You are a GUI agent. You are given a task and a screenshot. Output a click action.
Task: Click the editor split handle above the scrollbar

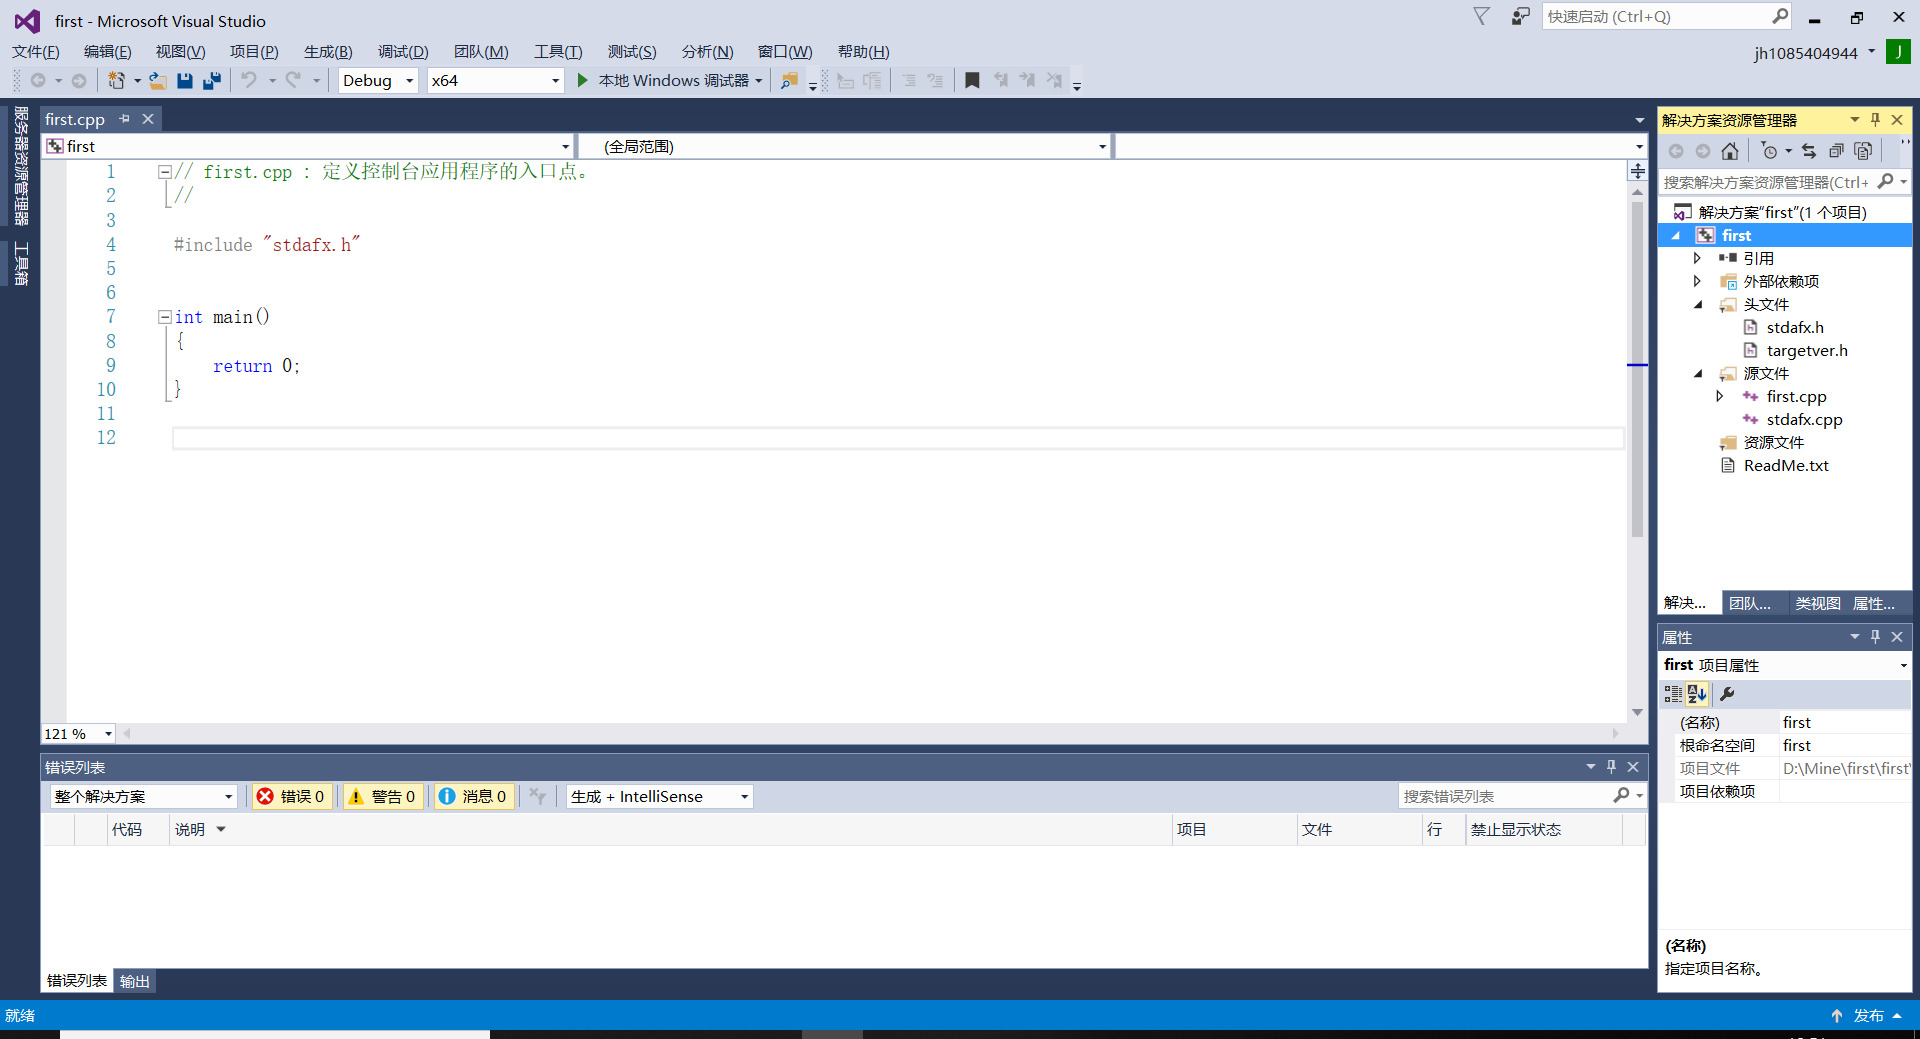[x=1638, y=171]
